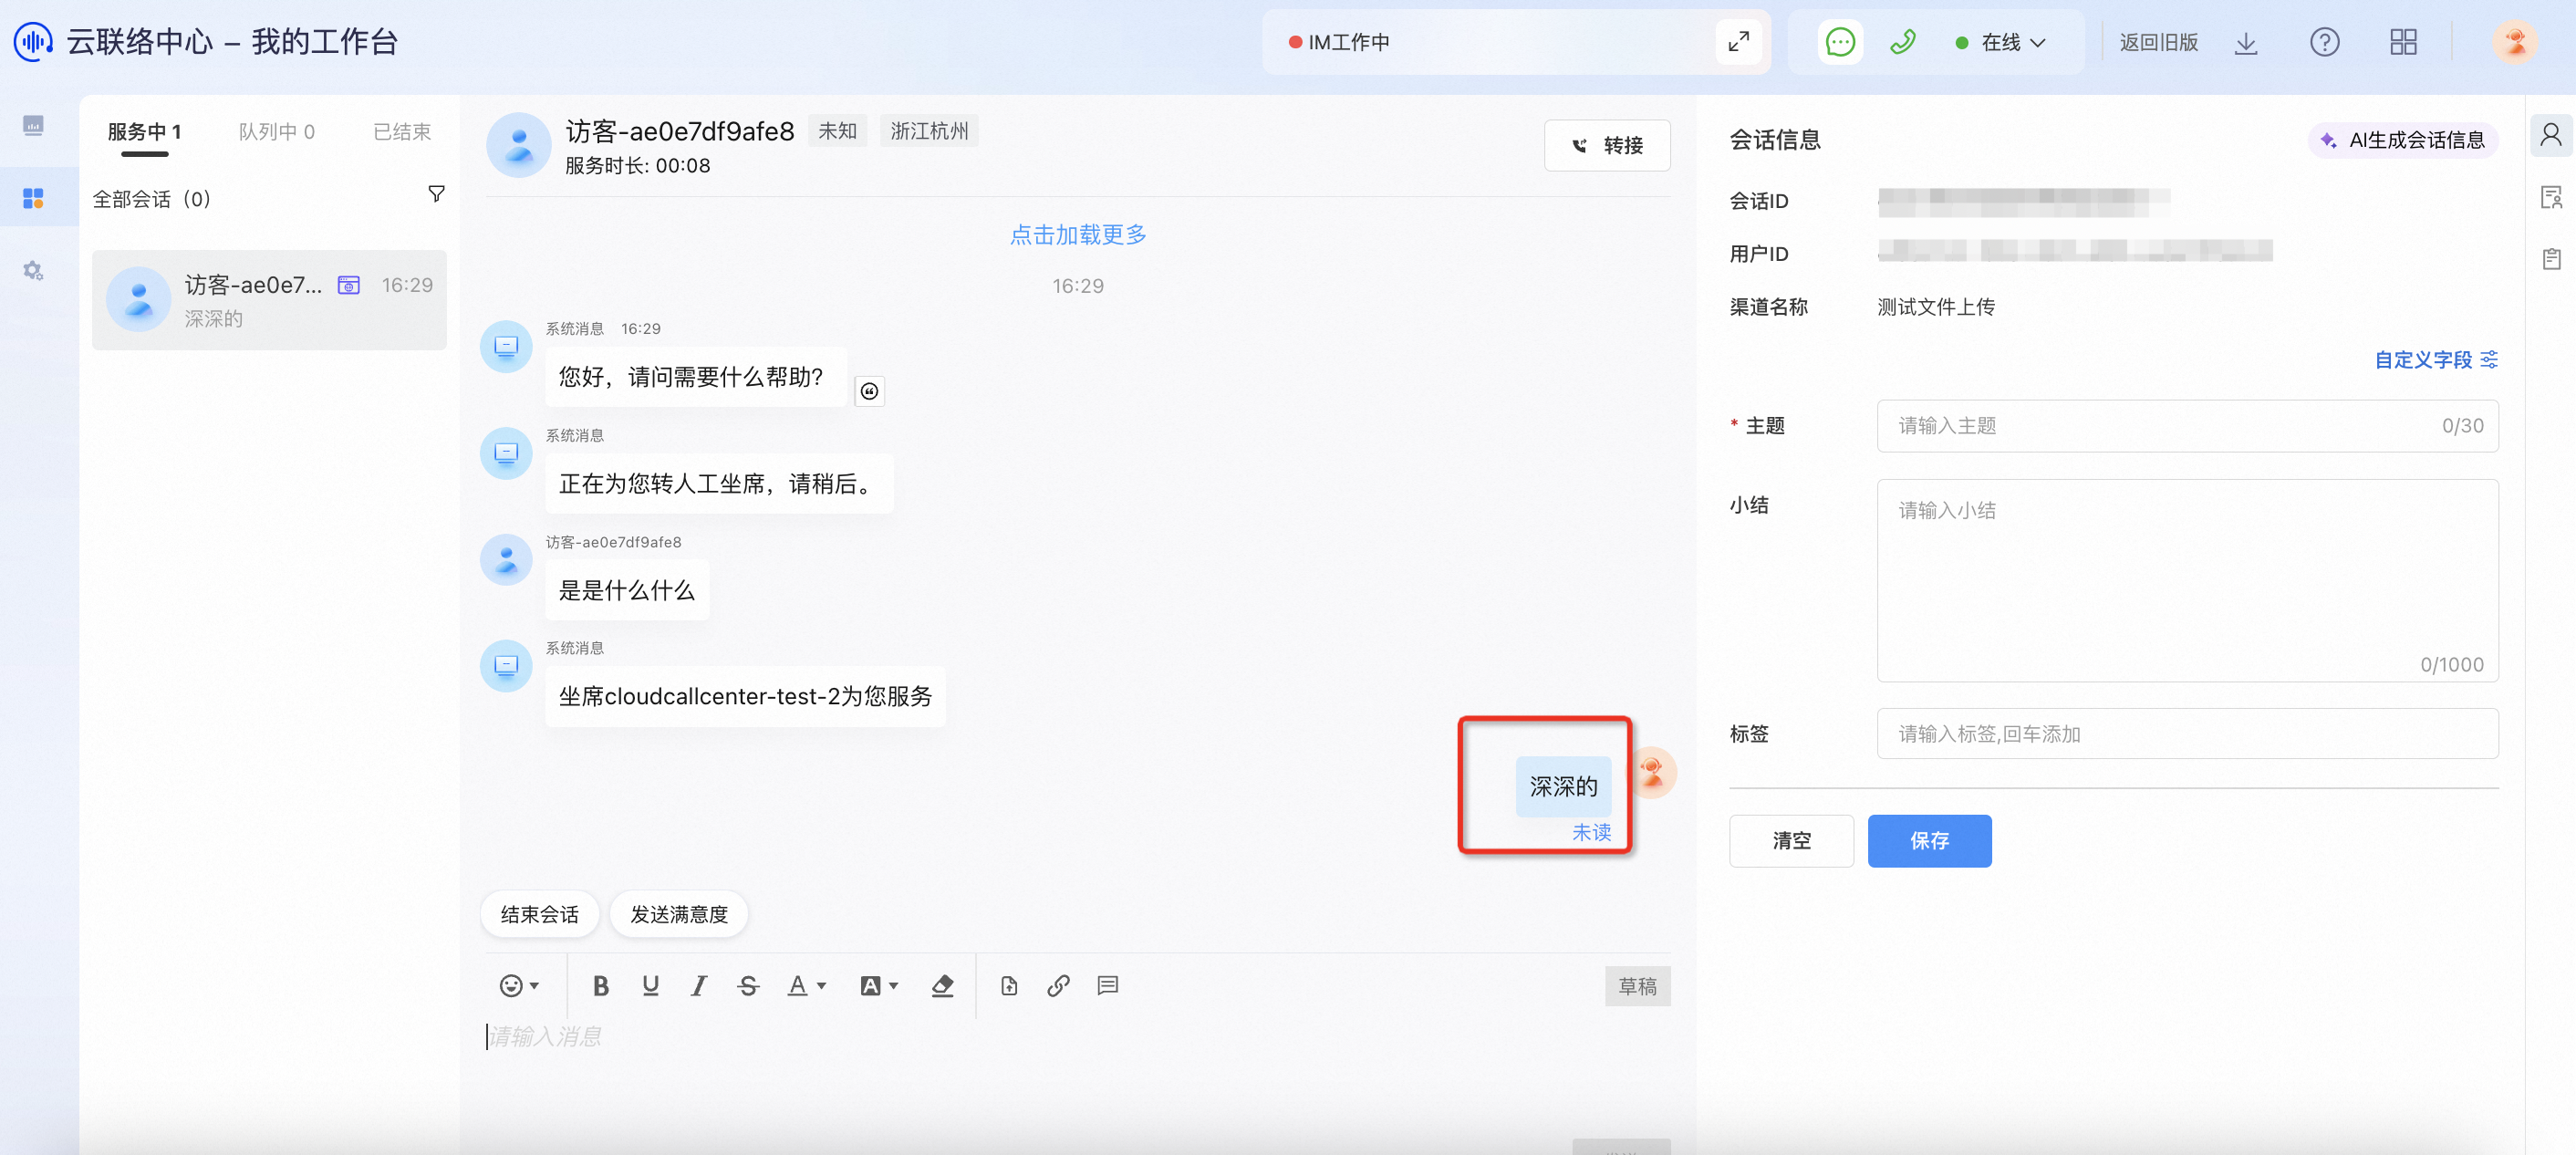2576x1155 pixels.
Task: Click the 标签 tags input field
Action: (2187, 734)
